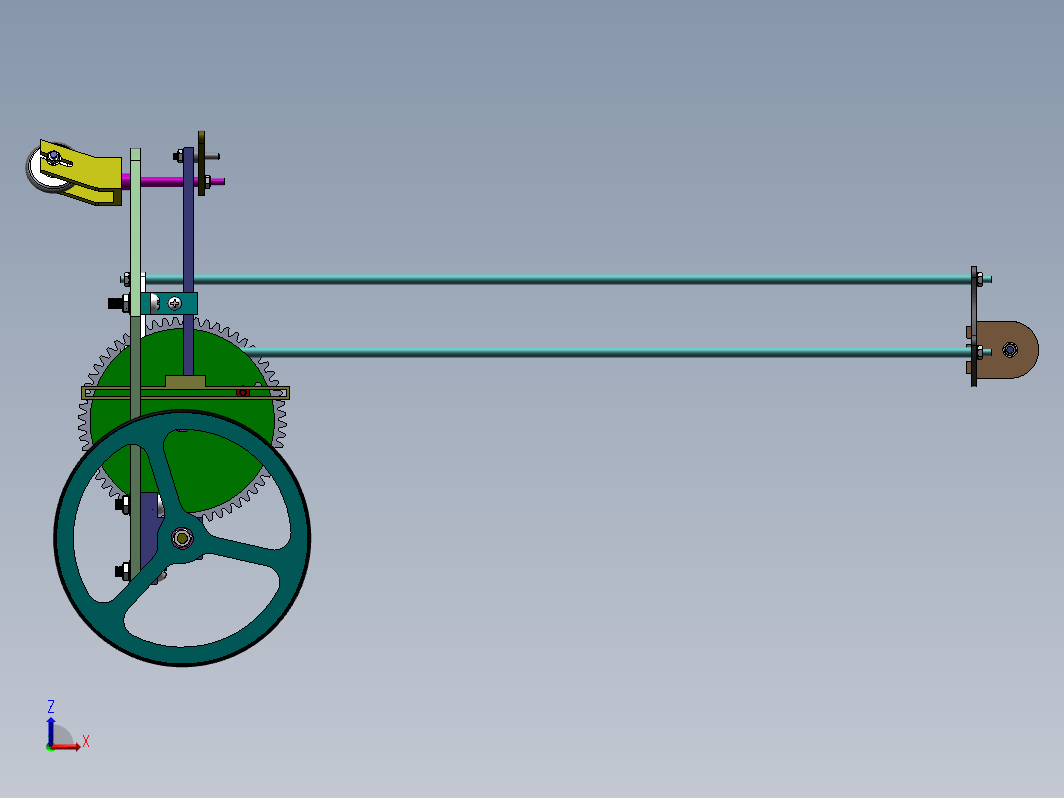The width and height of the screenshot is (1064, 798).
Task: Click the wheel's center hub bearing
Action: [x=182, y=539]
